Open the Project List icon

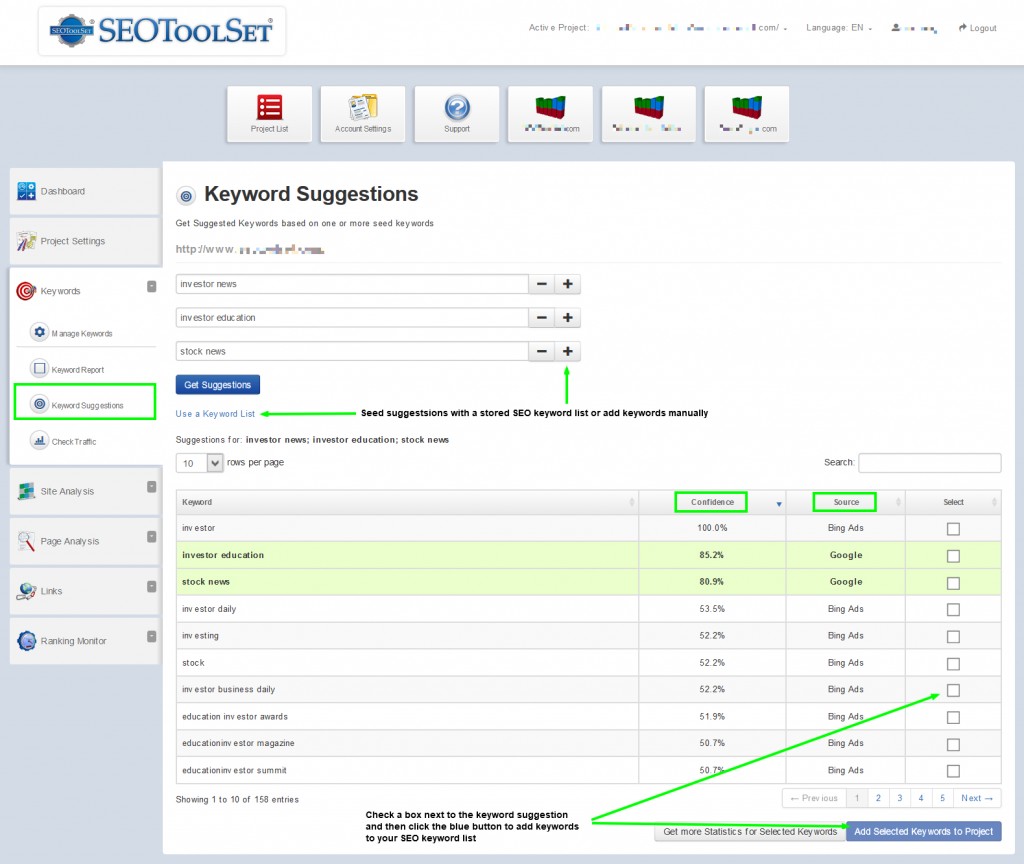269,108
